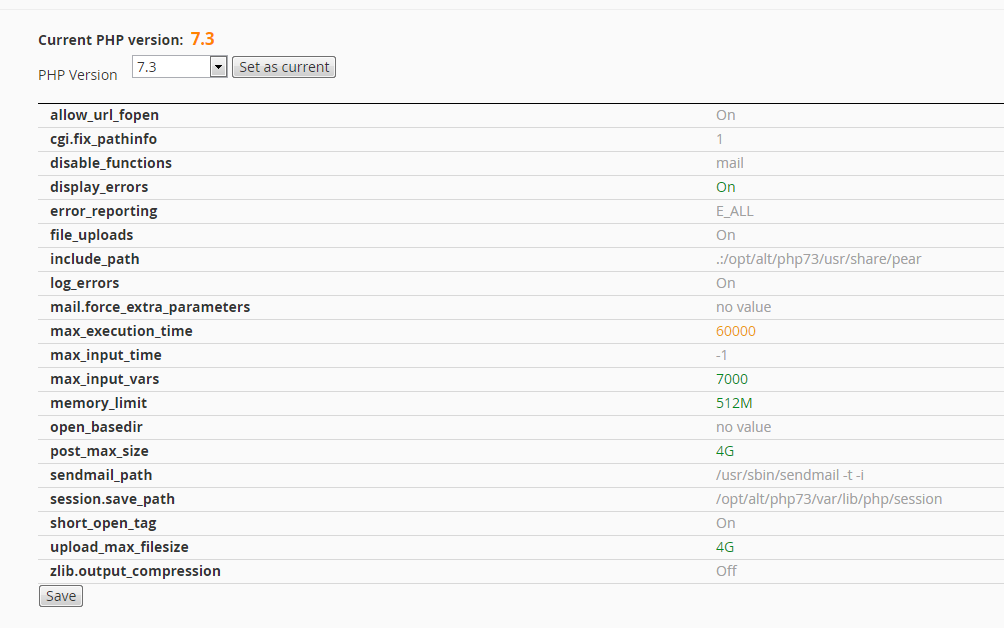Click the disable_functions mail value
This screenshot has width=1004, height=628.
pos(729,163)
